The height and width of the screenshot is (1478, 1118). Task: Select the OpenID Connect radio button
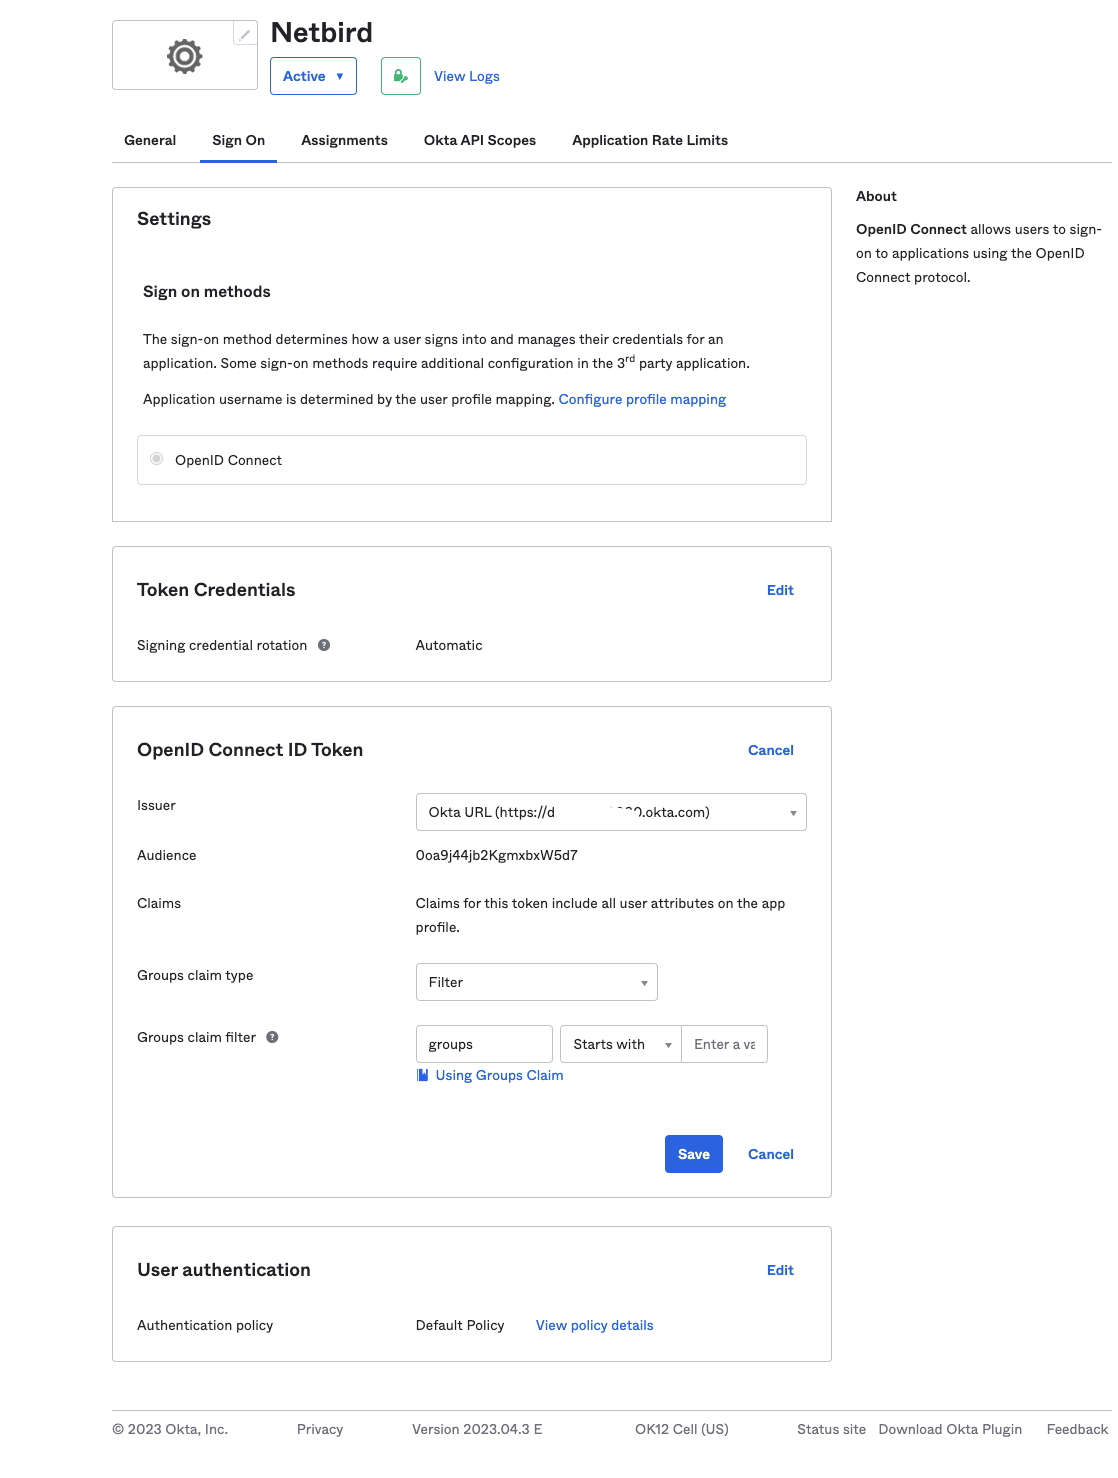pyautogui.click(x=157, y=459)
